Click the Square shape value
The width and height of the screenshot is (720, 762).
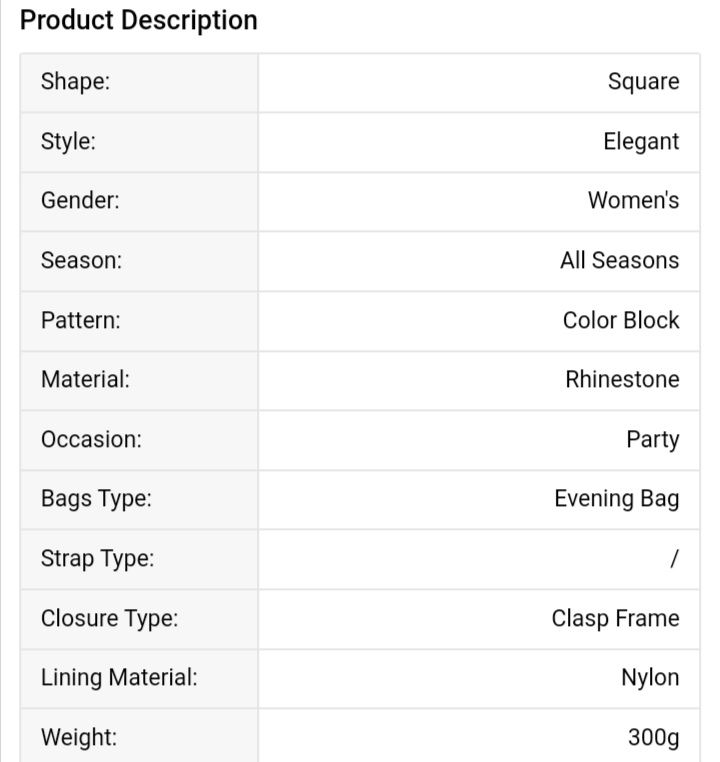tap(643, 82)
